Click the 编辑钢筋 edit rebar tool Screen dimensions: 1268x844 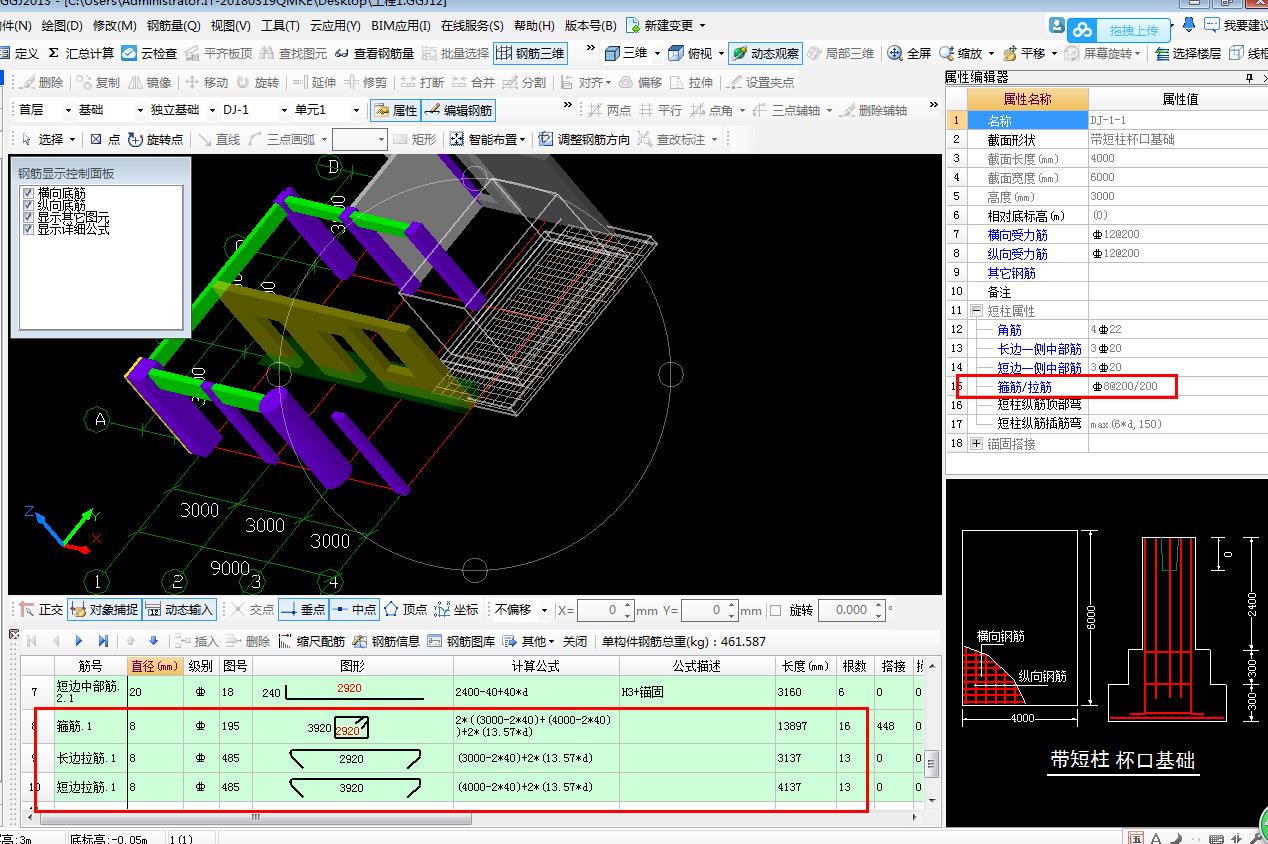pos(457,110)
